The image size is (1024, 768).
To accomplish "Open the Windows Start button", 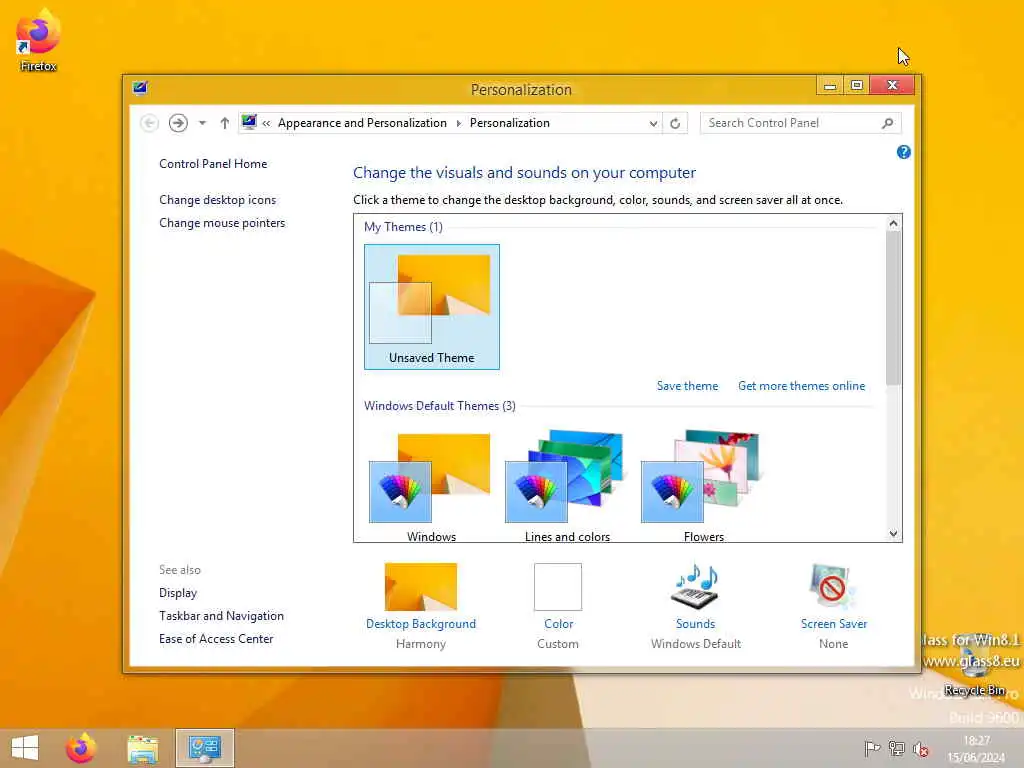I will (25, 748).
